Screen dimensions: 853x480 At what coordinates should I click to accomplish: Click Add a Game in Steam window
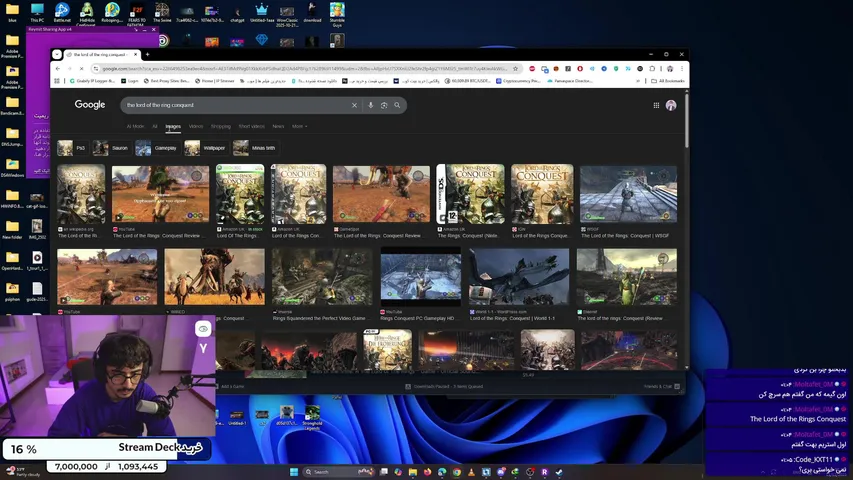click(x=230, y=386)
